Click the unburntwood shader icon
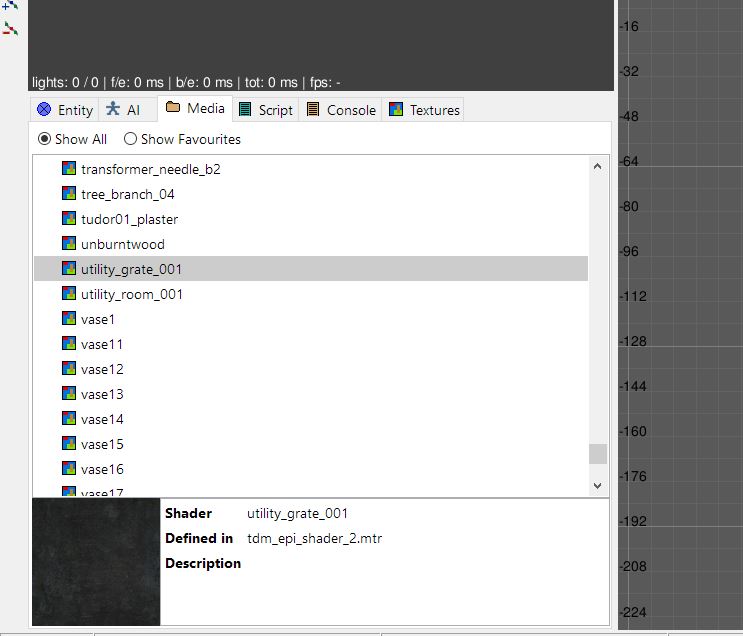Viewport: 743px width, 636px height. 69,244
